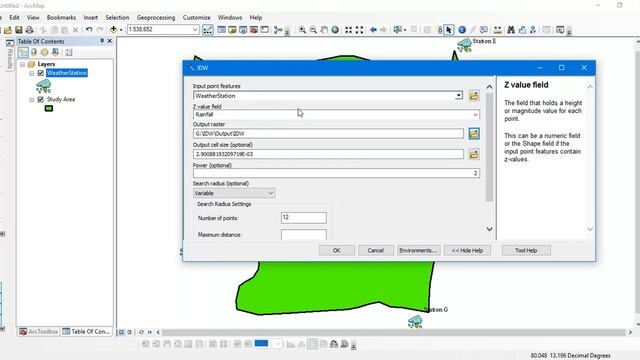Open a map document with the folder icon

8,30
